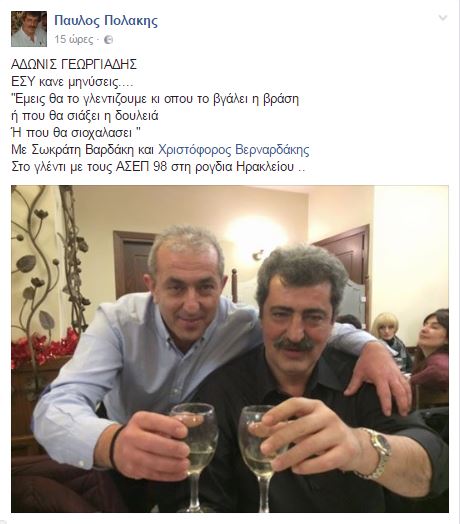
Task: Click the red tinsel decoration in photo
Action: point(43,348)
